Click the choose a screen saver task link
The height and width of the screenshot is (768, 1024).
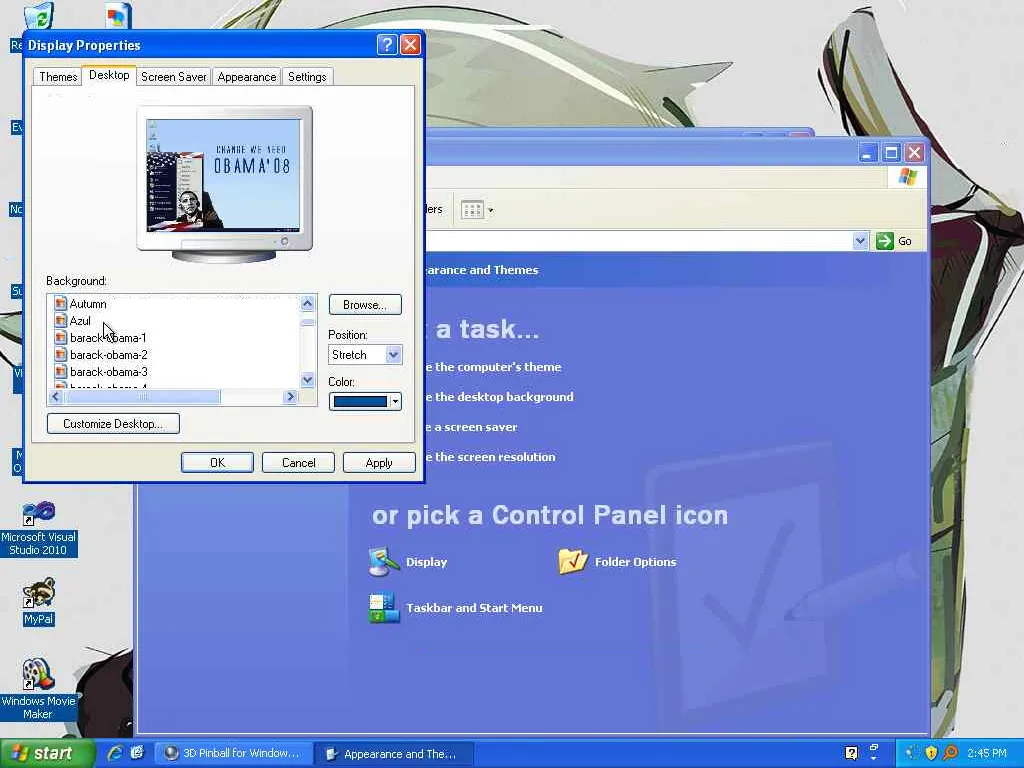click(470, 427)
